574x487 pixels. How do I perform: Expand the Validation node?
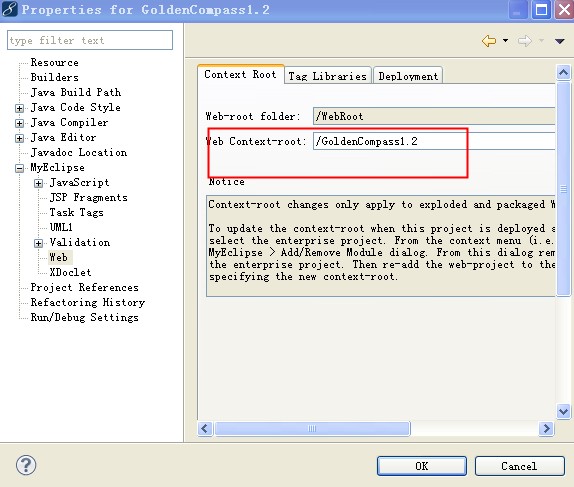click(x=38, y=243)
